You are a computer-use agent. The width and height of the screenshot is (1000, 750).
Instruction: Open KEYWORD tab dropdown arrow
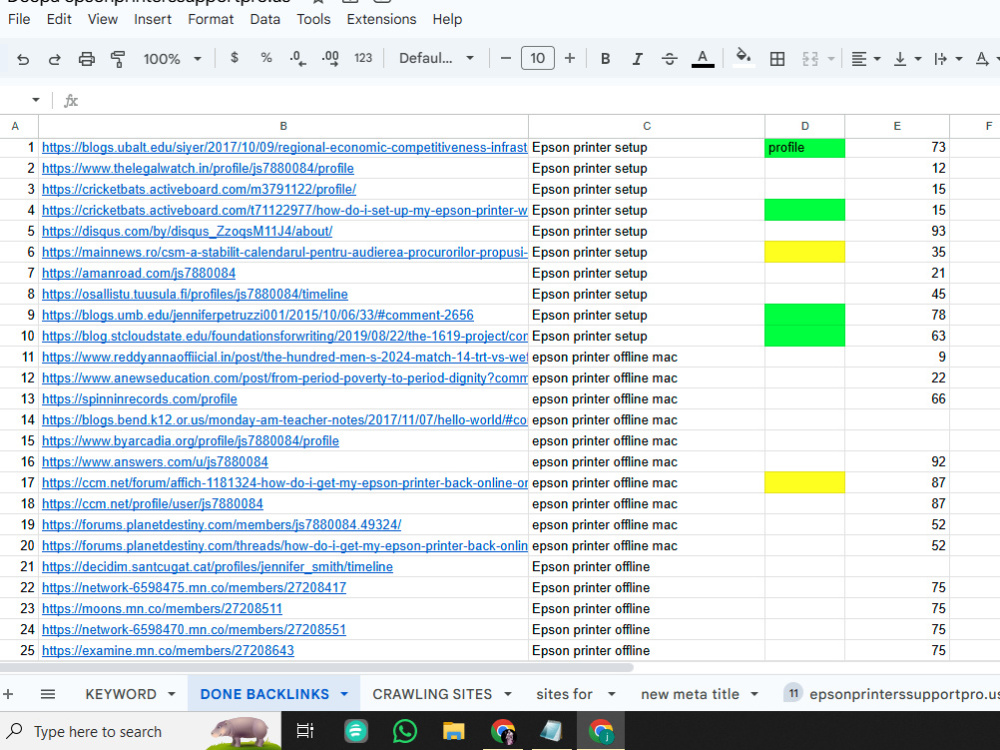pyautogui.click(x=172, y=694)
